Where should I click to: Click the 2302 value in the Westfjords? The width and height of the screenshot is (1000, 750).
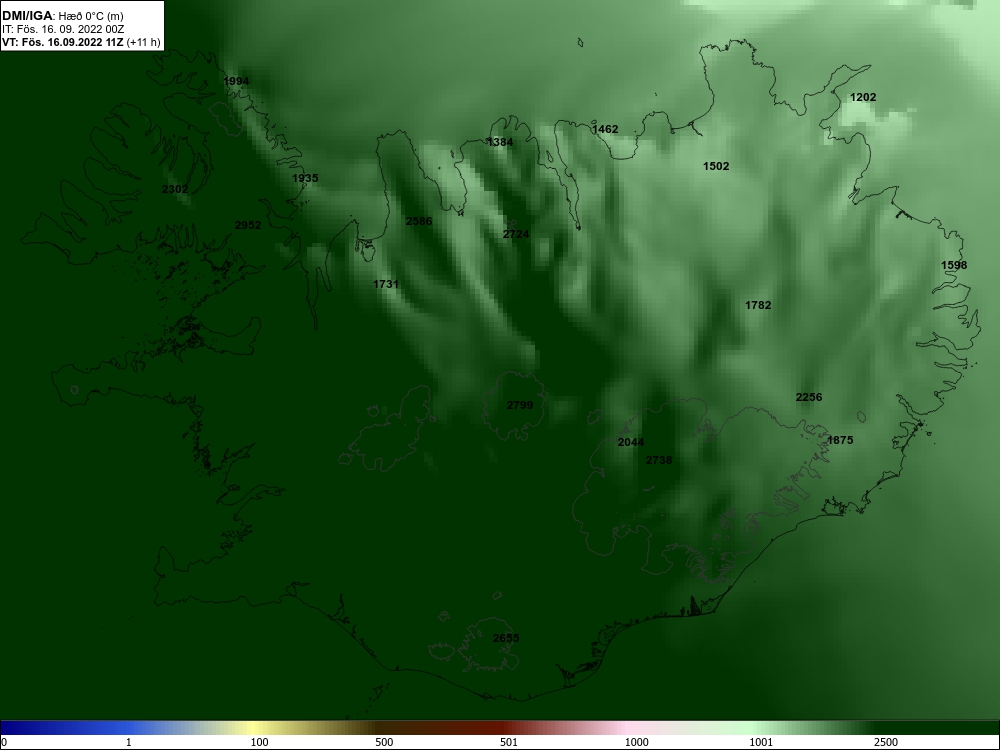[175, 189]
